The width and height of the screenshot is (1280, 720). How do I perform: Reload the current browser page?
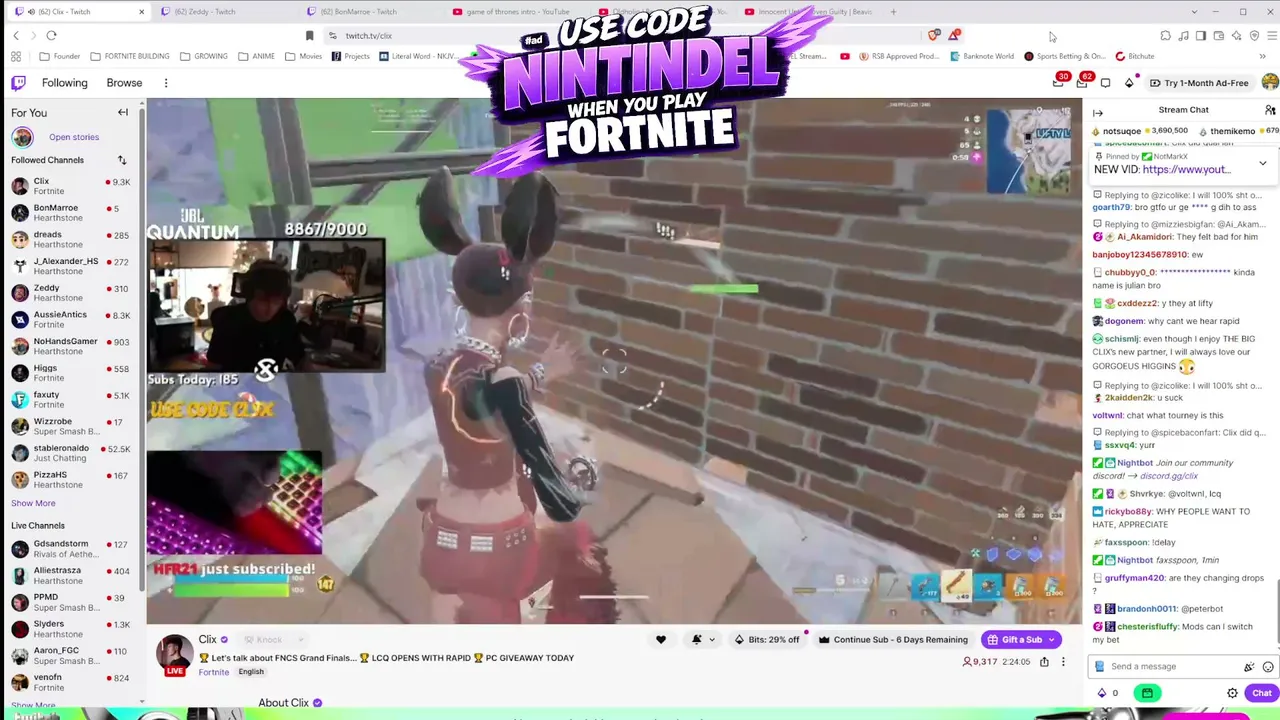click(x=51, y=36)
